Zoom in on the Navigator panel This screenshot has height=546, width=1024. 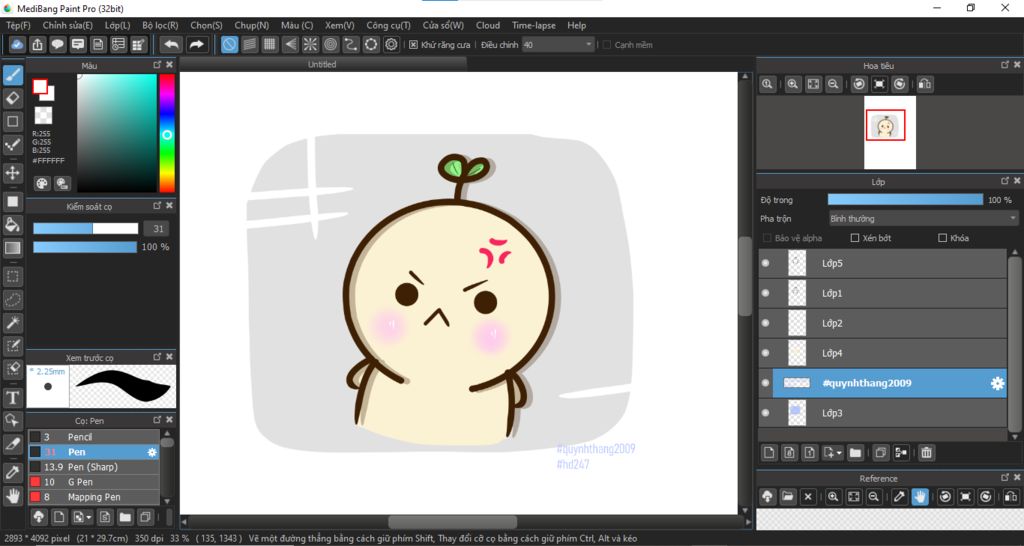click(793, 84)
